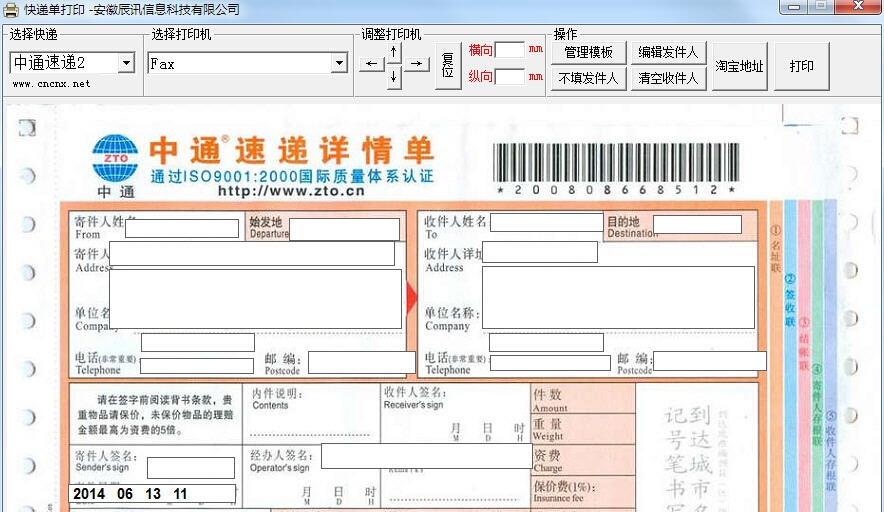Image resolution: width=884 pixels, height=512 pixels.
Task: Click the waybill barcode 200808668512
Action: pos(616,168)
